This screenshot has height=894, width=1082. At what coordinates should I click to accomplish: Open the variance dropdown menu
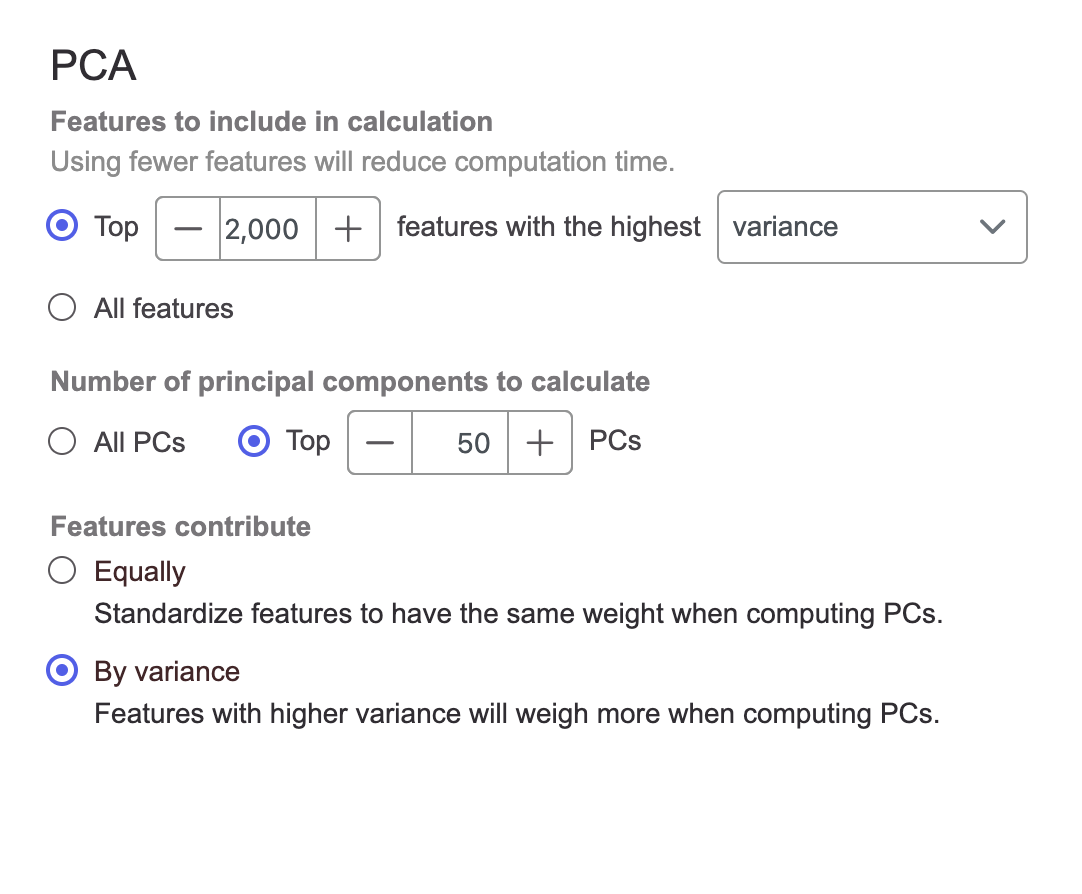872,227
